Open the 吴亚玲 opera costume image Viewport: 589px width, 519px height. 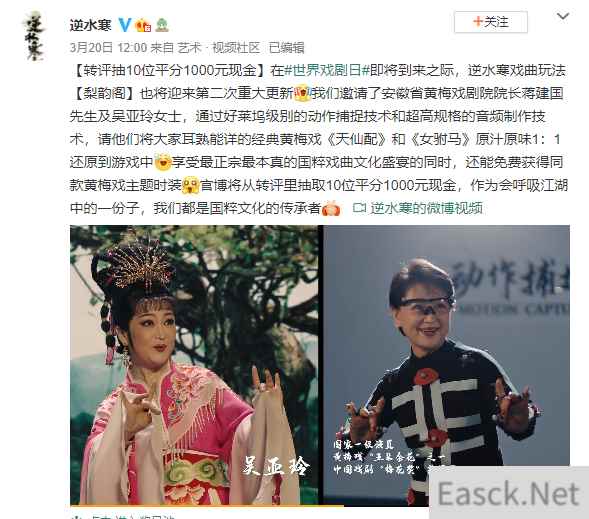[x=194, y=365]
